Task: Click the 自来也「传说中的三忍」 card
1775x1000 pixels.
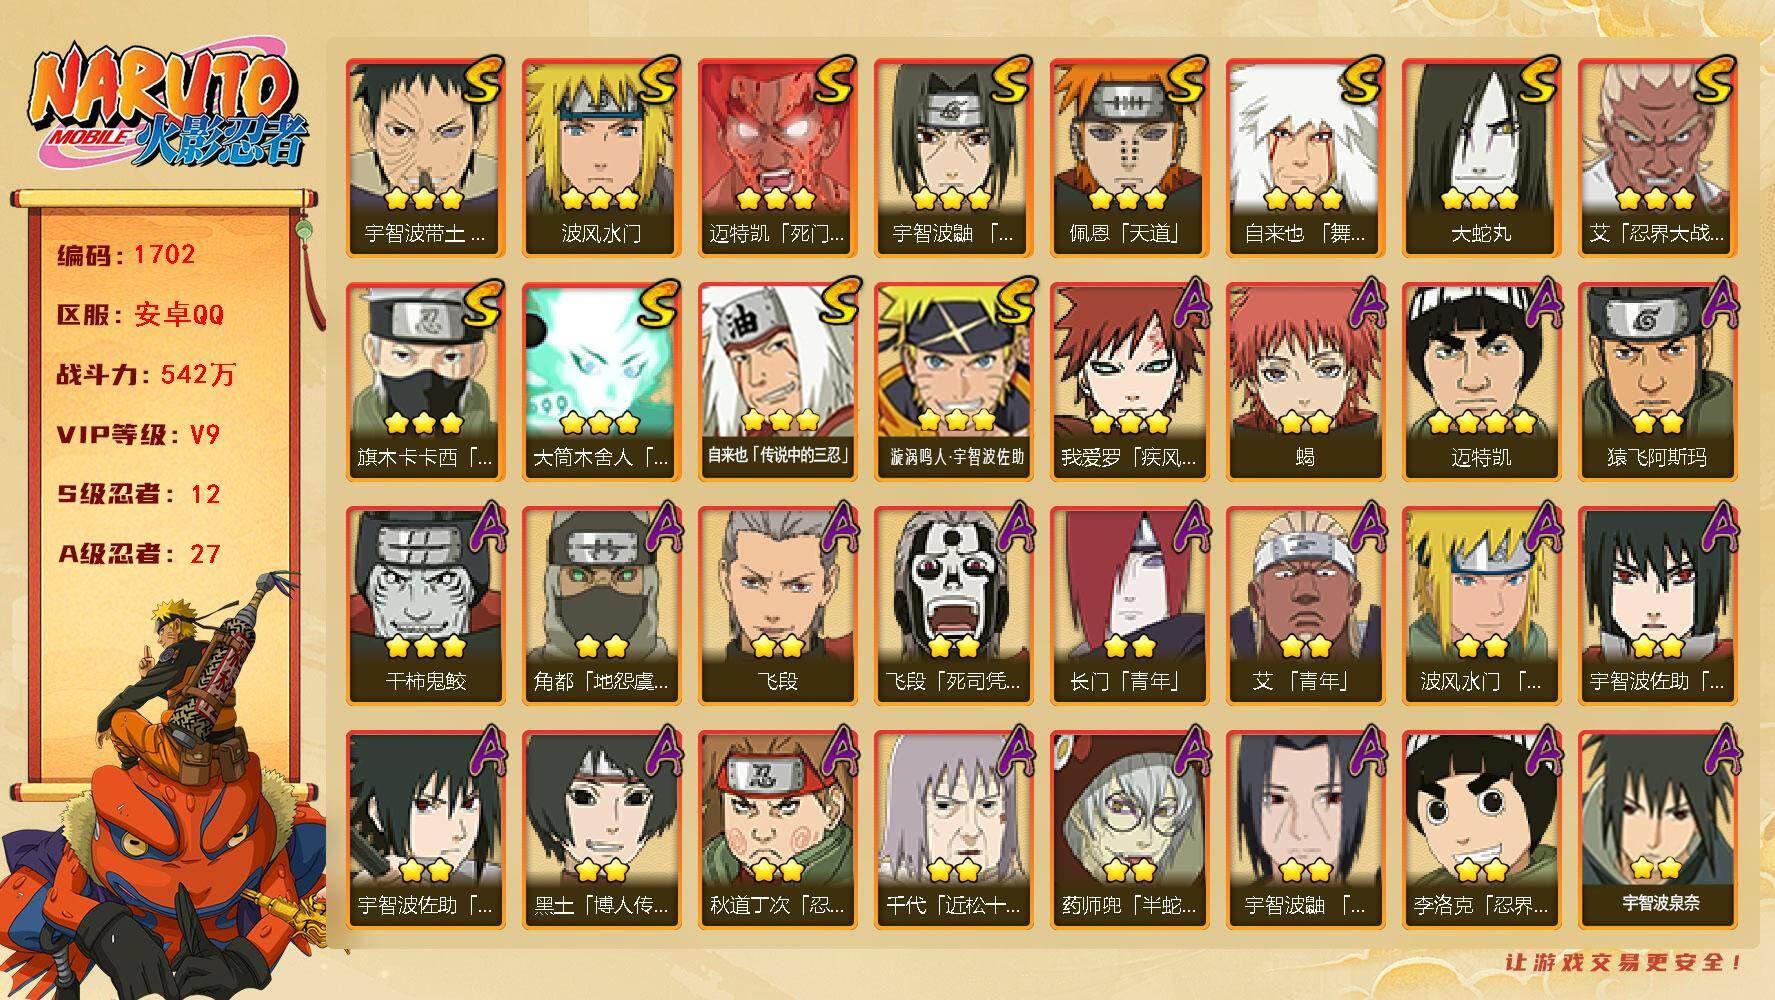Action: pos(777,382)
